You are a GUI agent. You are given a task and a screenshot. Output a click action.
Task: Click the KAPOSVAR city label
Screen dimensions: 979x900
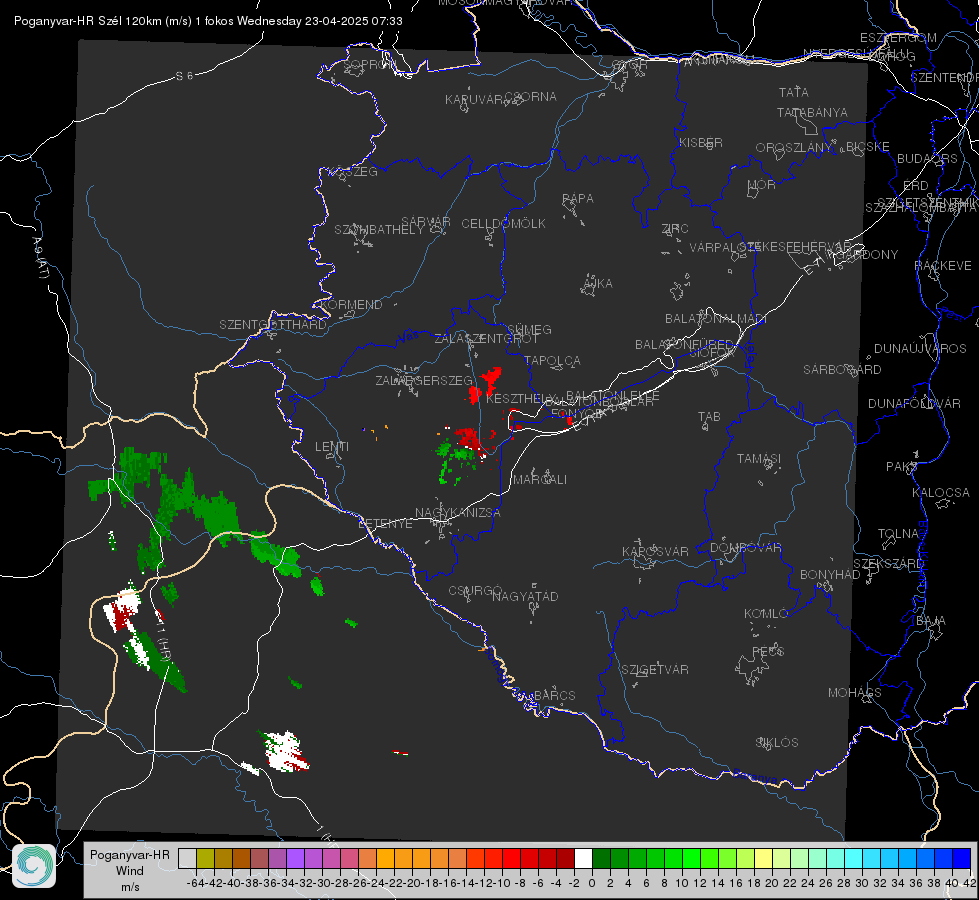click(655, 551)
